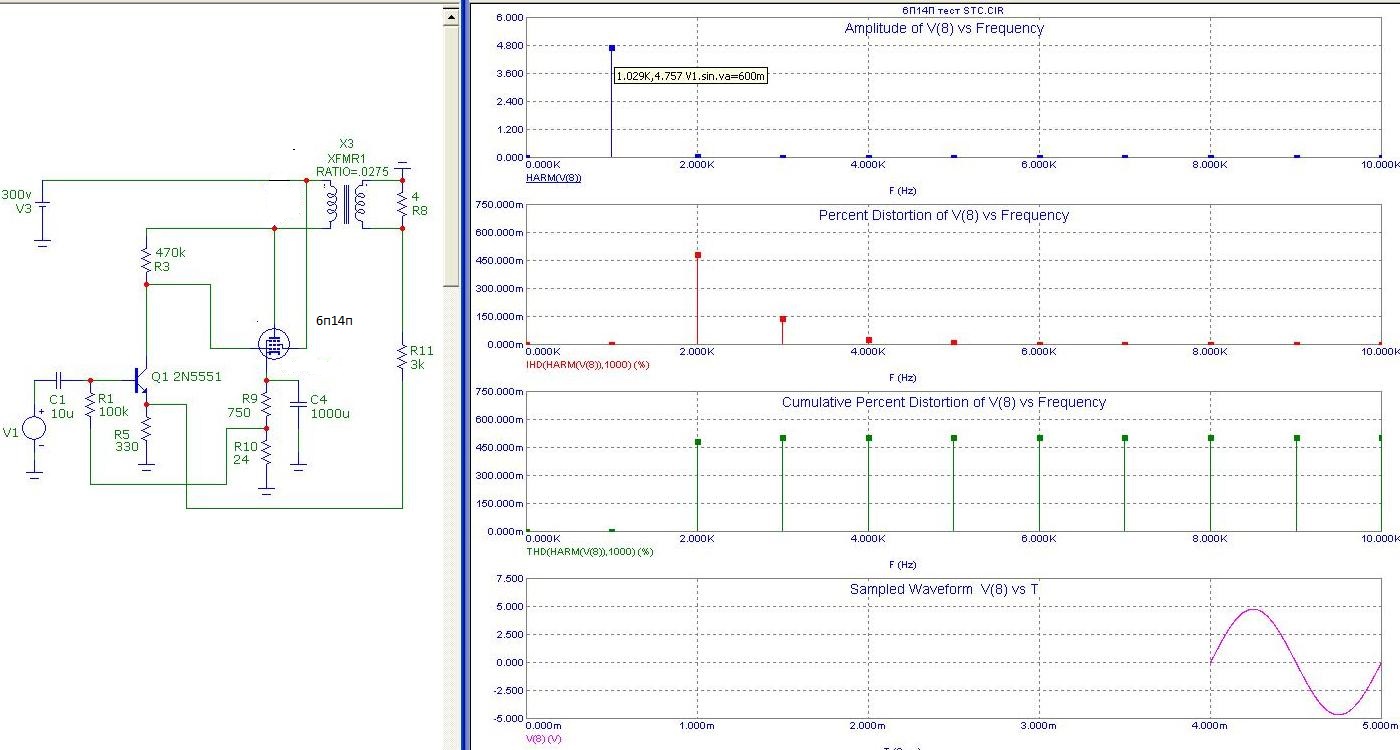Select the R9 resistor symbol

267,406
